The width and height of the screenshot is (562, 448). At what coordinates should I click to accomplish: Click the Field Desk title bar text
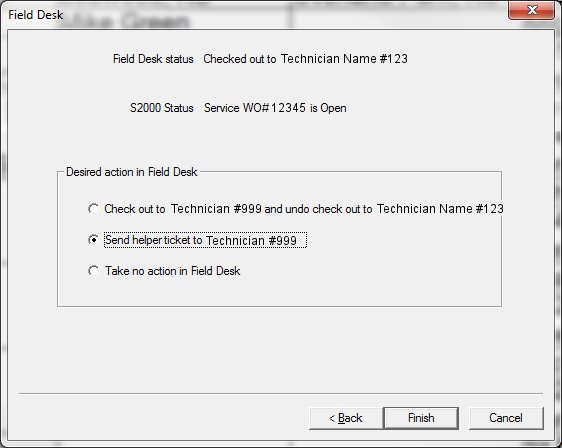(x=35, y=15)
